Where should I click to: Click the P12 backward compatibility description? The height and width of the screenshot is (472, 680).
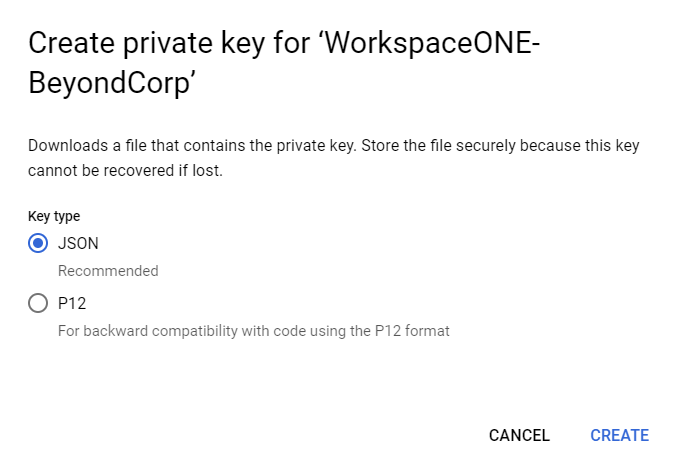(253, 331)
